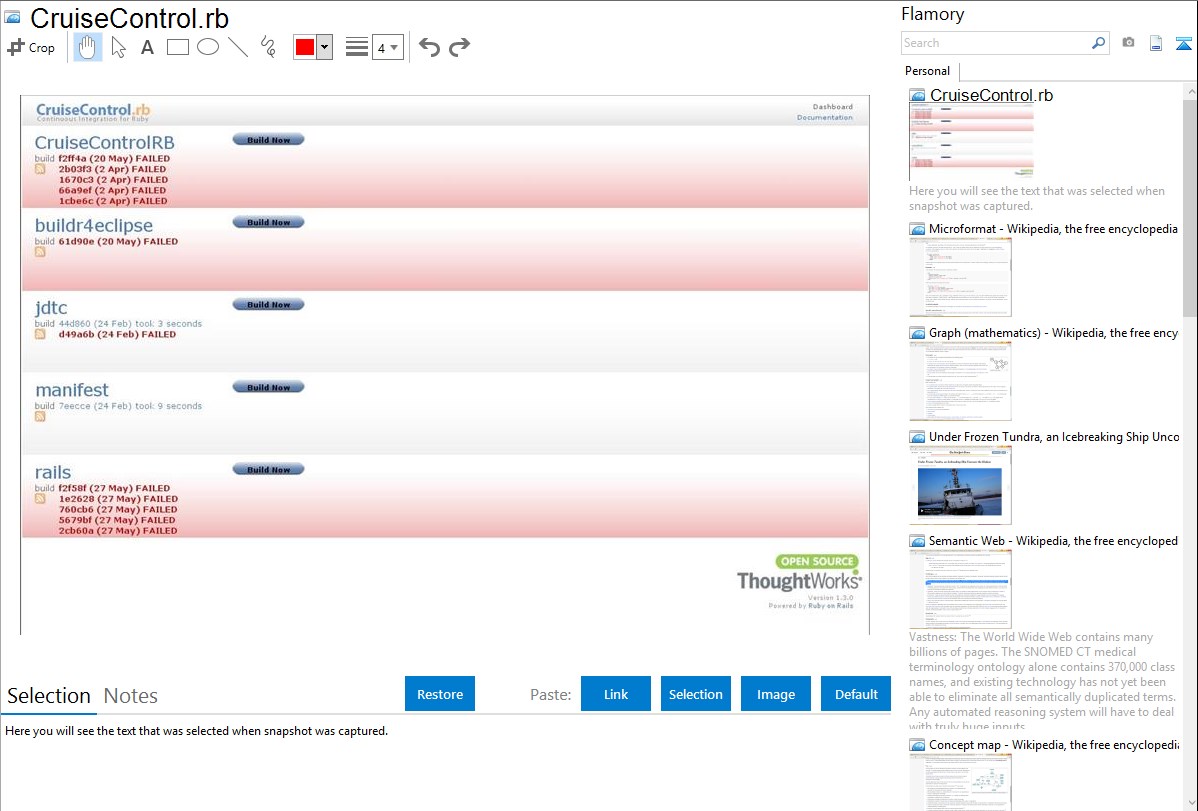The image size is (1198, 811).
Task: Open the line width dropdown showing 4
Action: coord(387,48)
